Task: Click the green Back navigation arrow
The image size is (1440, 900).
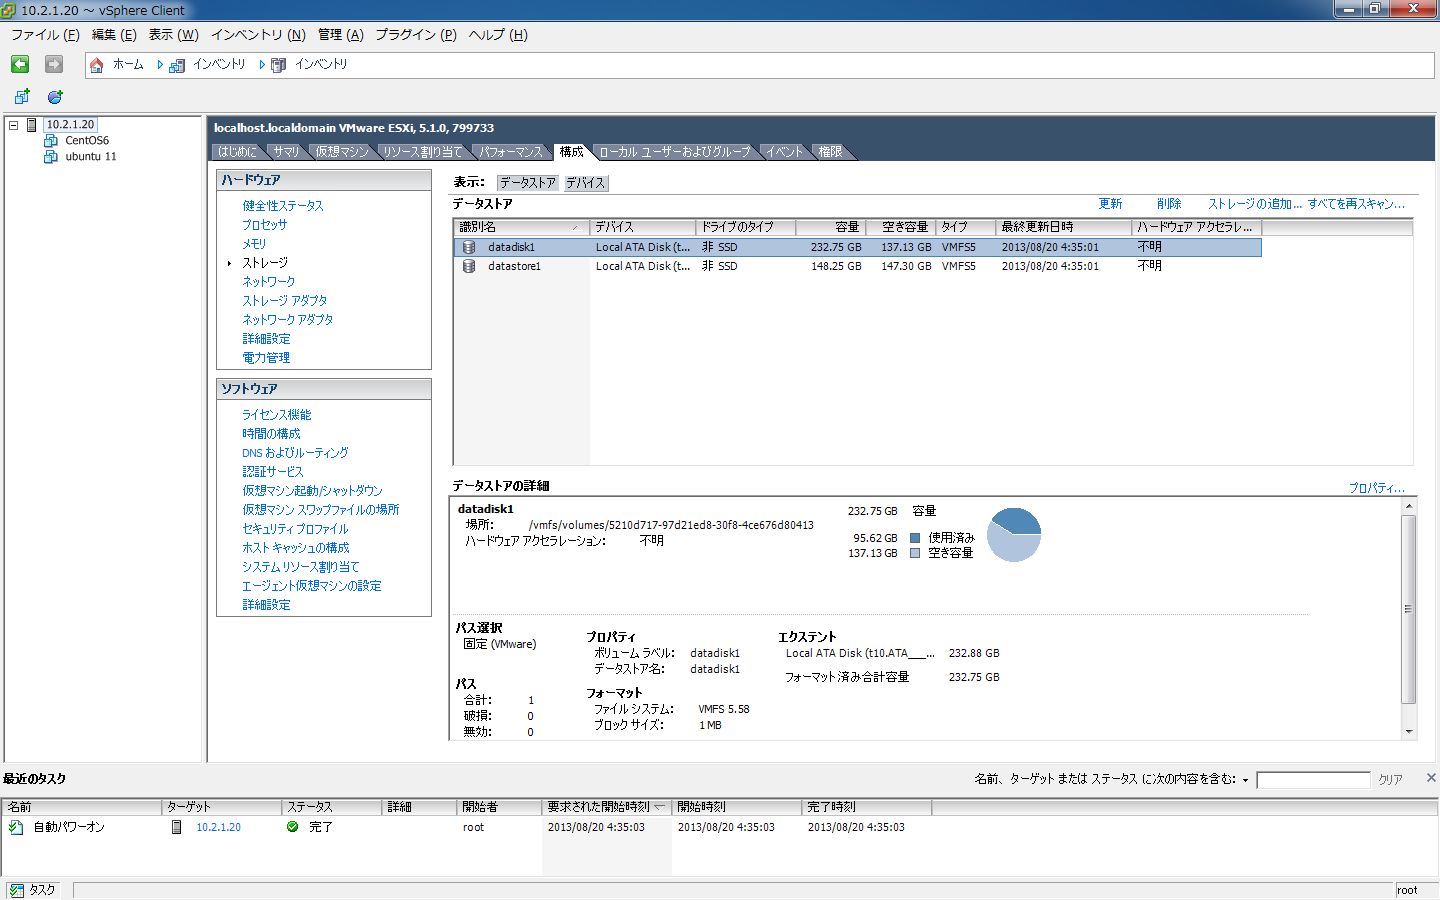Action: pyautogui.click(x=20, y=64)
